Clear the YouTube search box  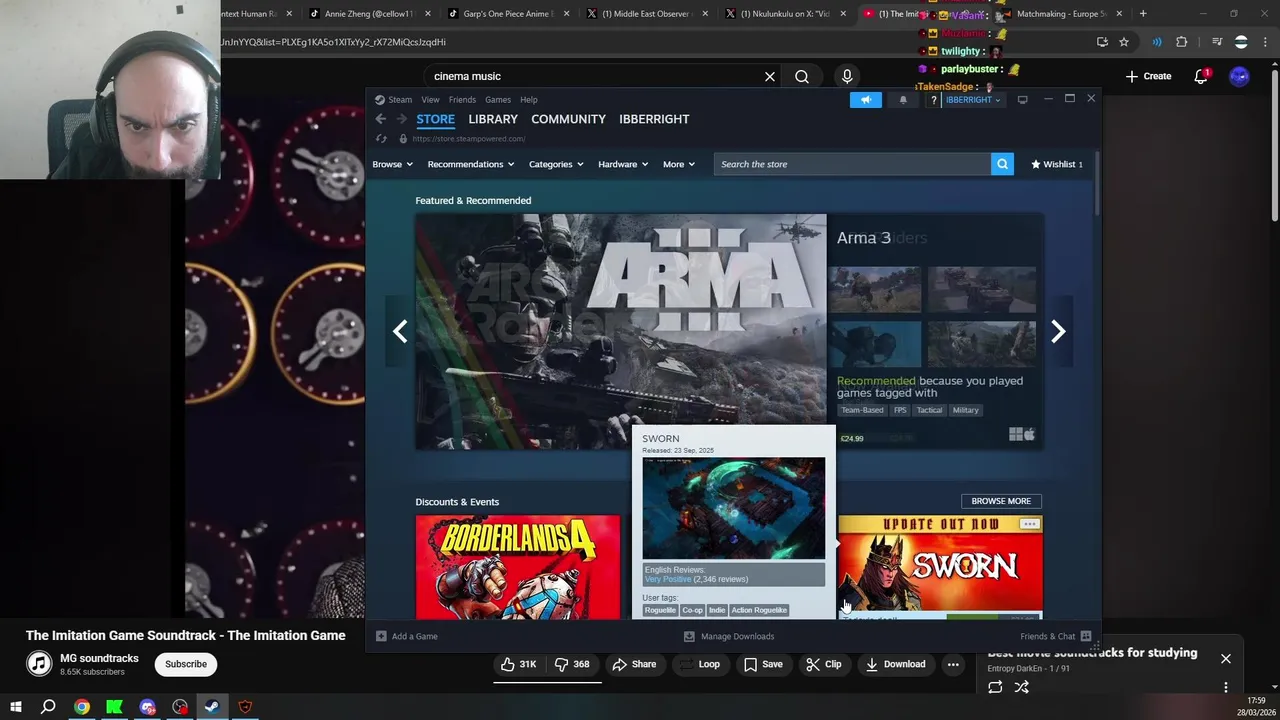(x=770, y=76)
